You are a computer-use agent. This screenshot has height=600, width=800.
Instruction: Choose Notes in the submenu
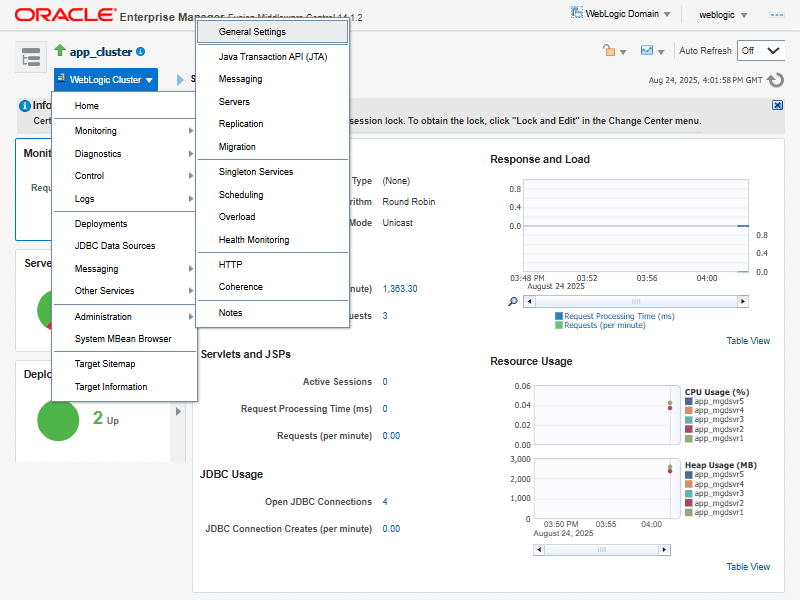coord(272,313)
